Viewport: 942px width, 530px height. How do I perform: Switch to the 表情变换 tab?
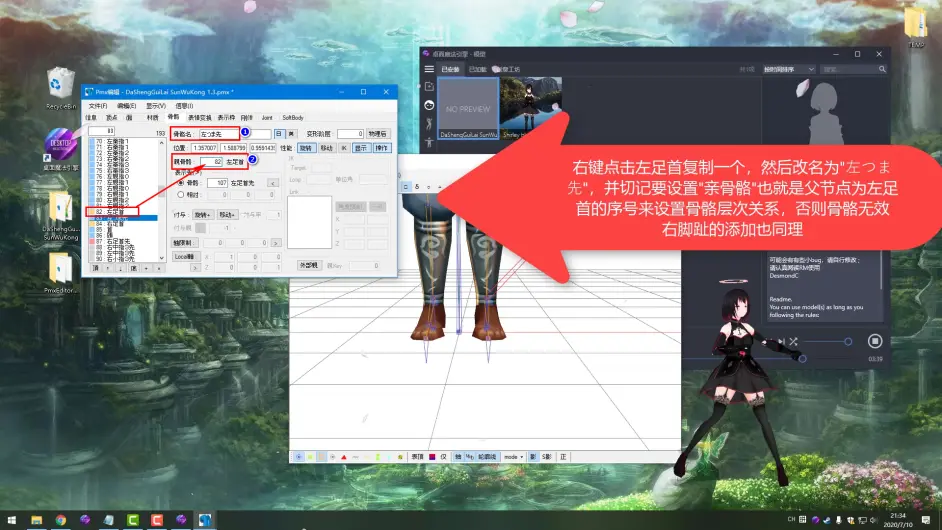point(199,118)
